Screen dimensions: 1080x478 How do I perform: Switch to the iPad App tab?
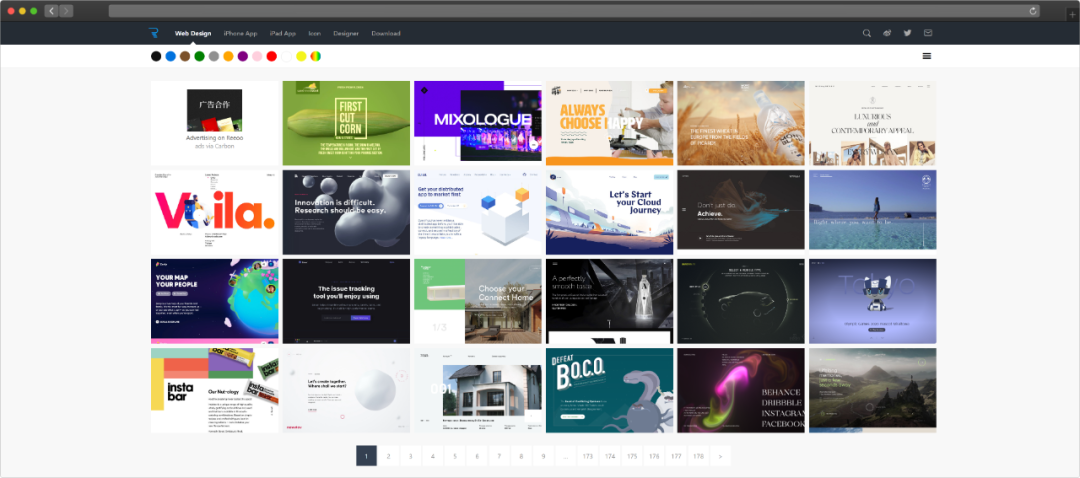click(x=282, y=33)
